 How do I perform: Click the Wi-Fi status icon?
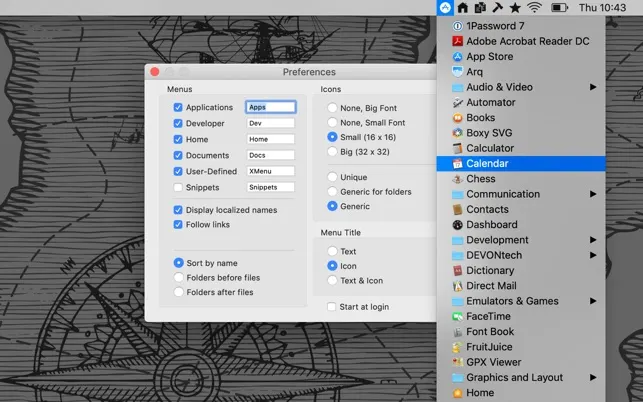534,7
